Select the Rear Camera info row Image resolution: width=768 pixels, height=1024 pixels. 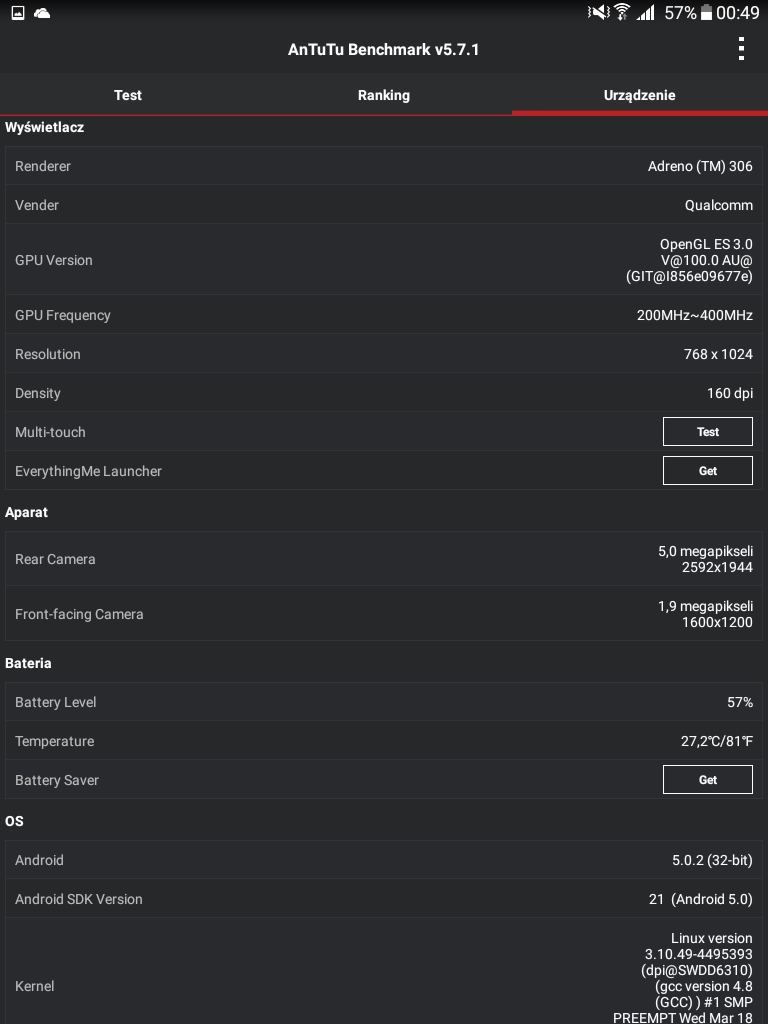(384, 559)
